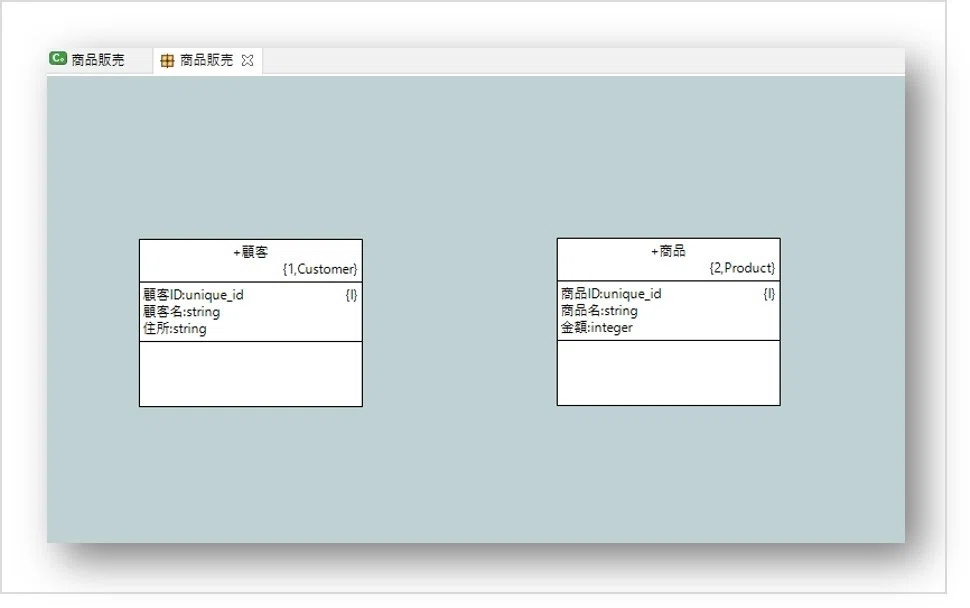This screenshot has width=970, height=608.
Task: Select the +顧客 class title
Action: [251, 252]
